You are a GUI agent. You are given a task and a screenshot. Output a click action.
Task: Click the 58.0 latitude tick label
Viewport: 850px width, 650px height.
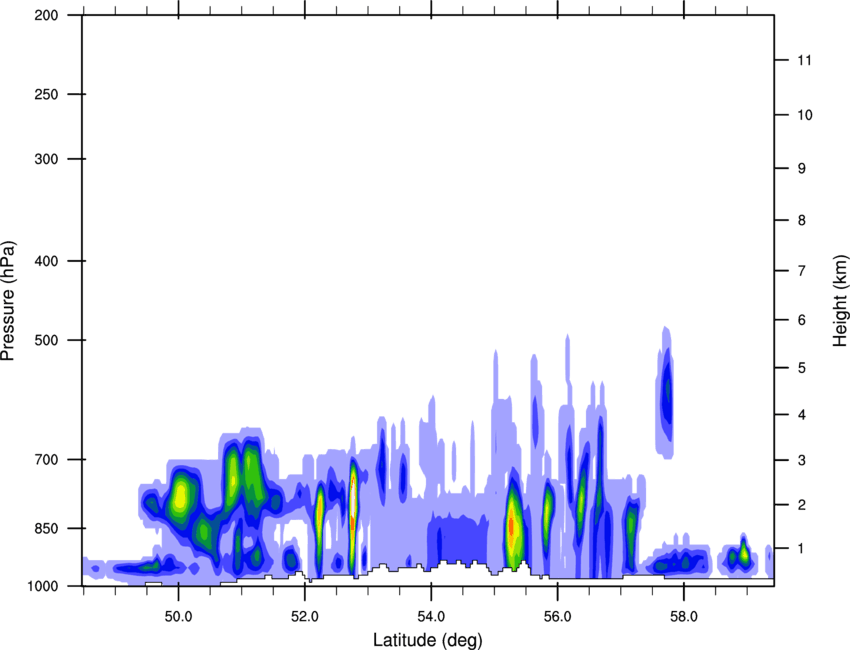point(684,617)
